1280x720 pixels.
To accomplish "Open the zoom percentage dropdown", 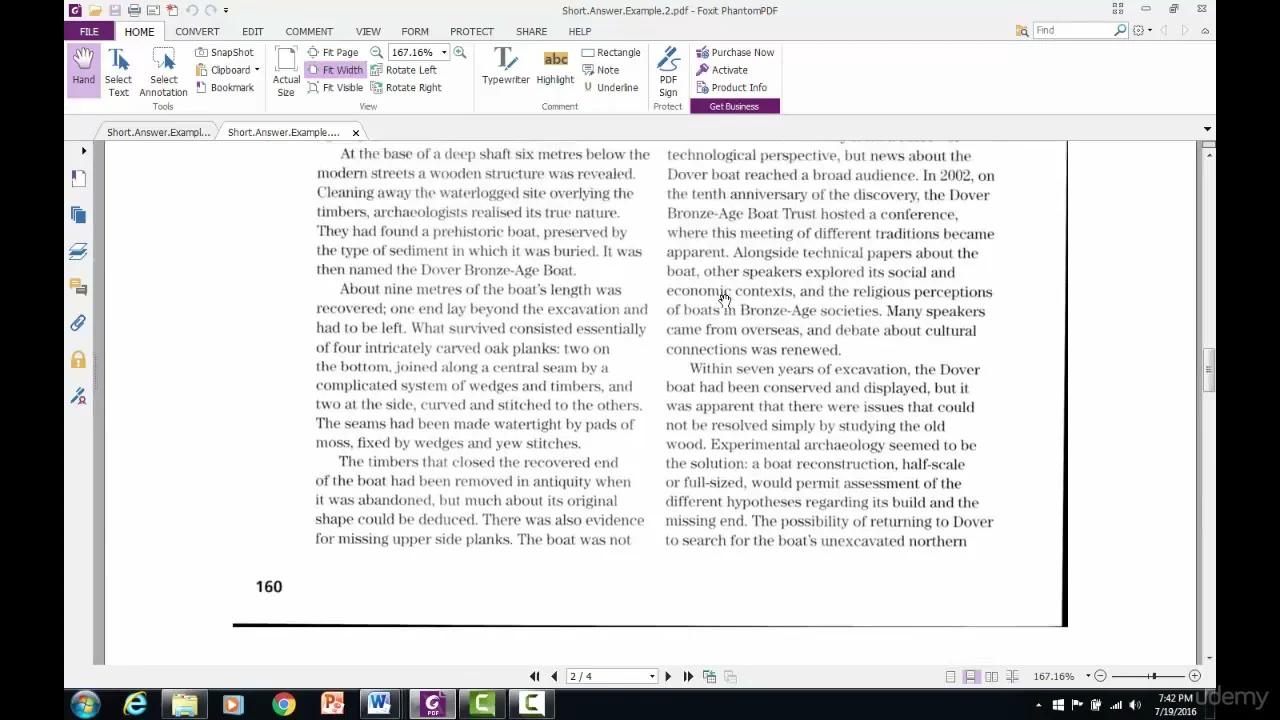I will [x=443, y=52].
